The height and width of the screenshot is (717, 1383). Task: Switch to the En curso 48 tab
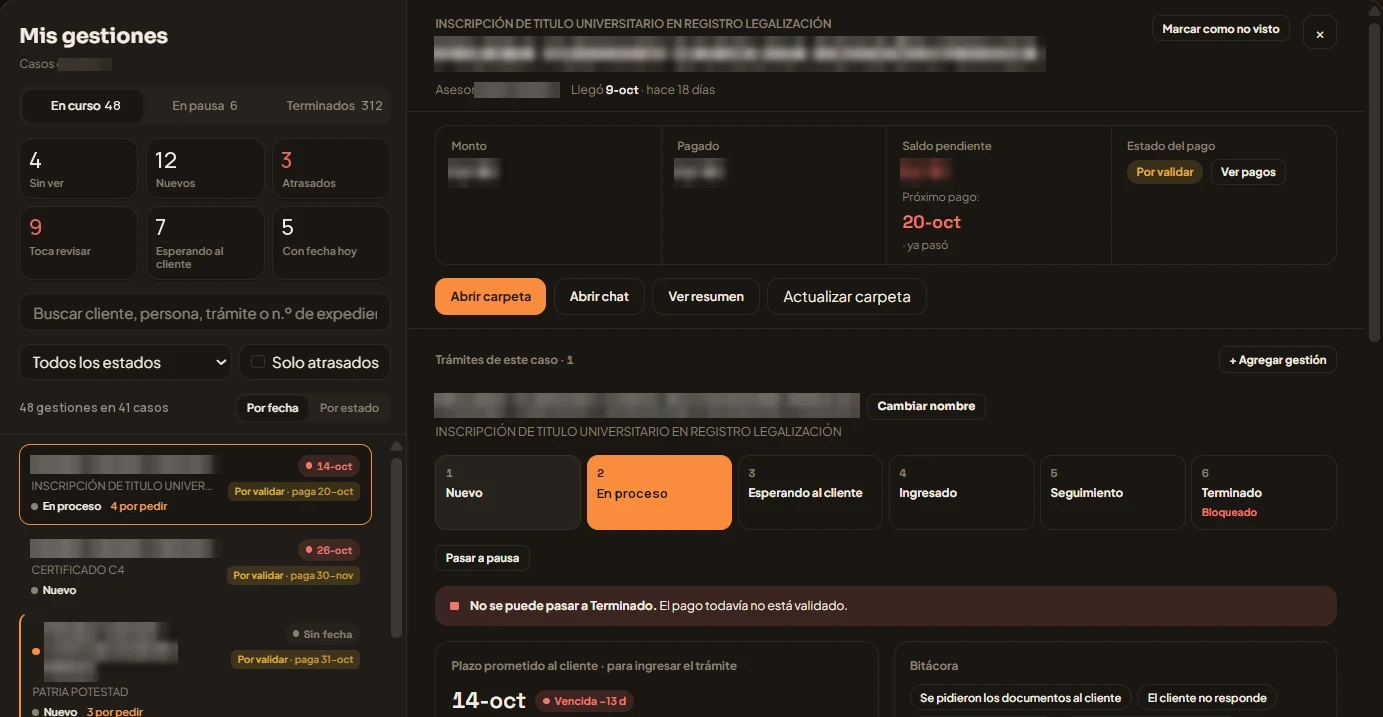85,105
